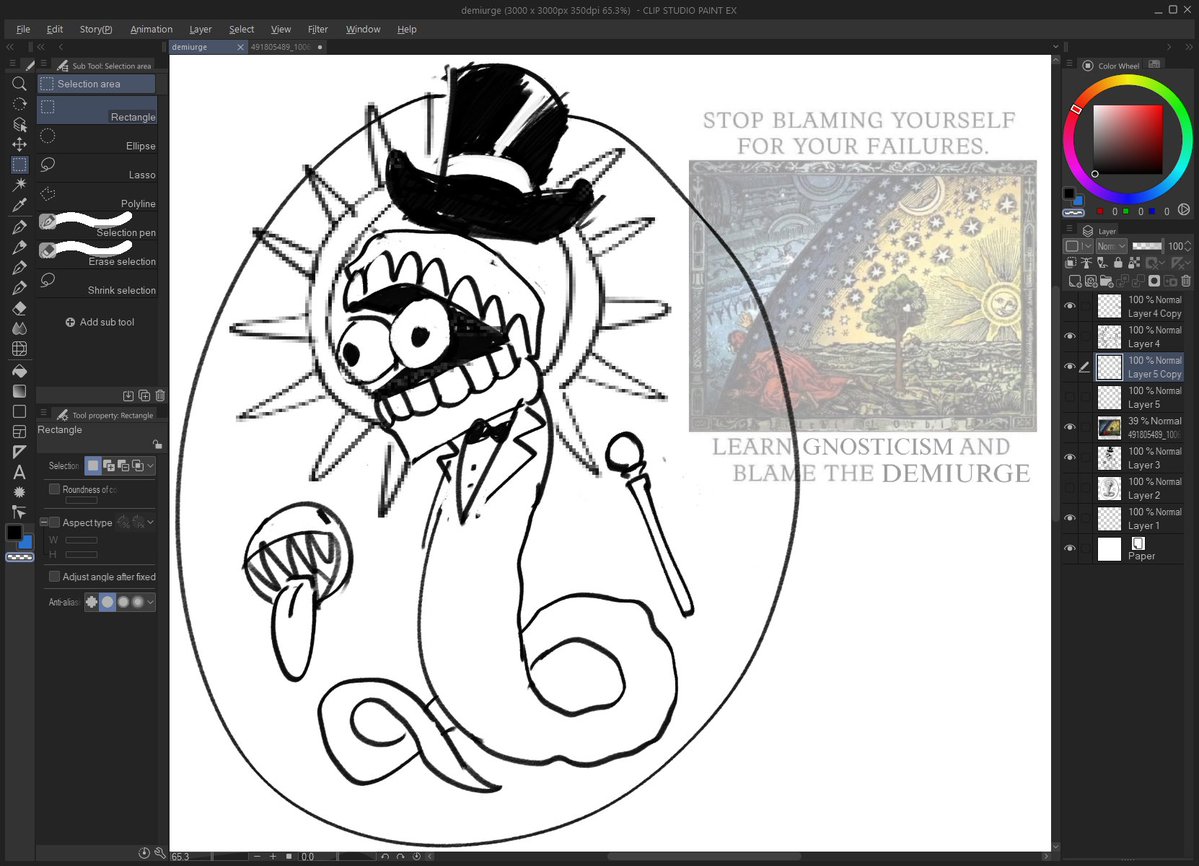
Task: Choose the Selection pen sub tool
Action: tap(97, 225)
